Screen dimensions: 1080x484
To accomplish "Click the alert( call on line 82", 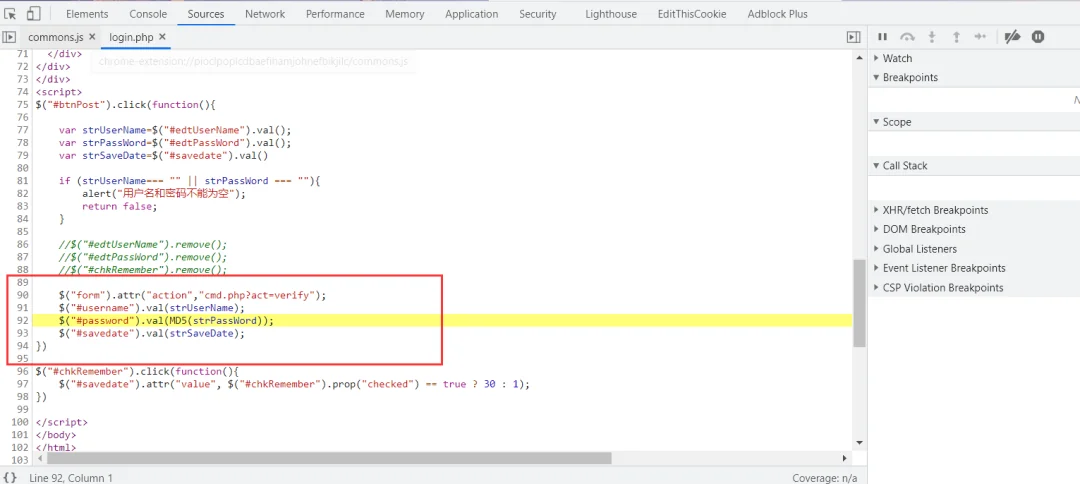I will pyautogui.click(x=100, y=193).
